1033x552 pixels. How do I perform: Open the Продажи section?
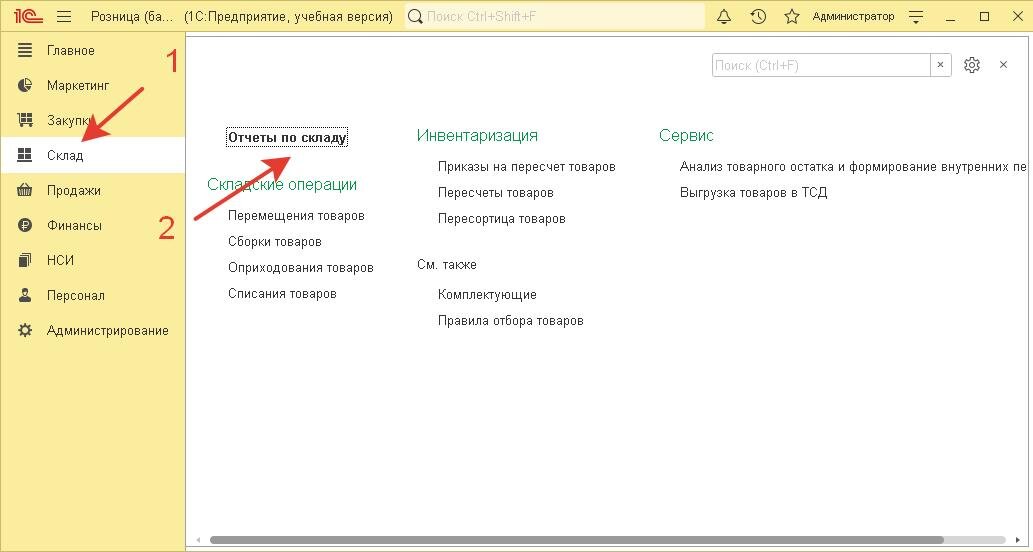(92, 190)
